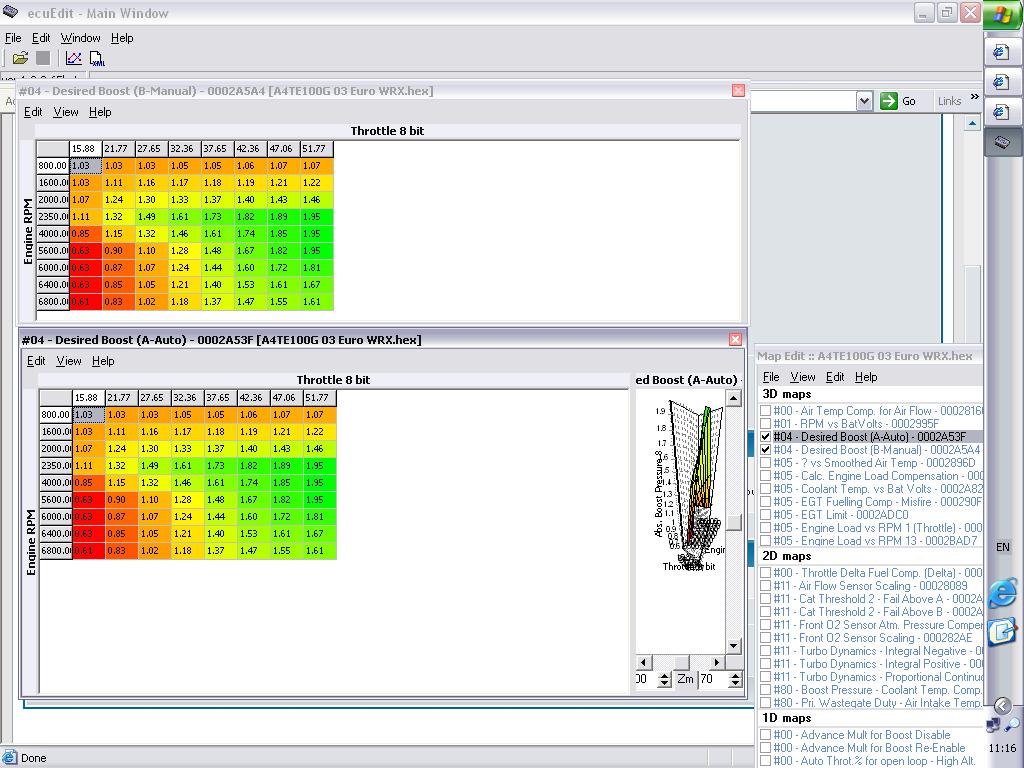This screenshot has width=1024, height=768.
Task: Close the Desired Boost (B-Manual) window
Action: pyautogui.click(x=739, y=91)
